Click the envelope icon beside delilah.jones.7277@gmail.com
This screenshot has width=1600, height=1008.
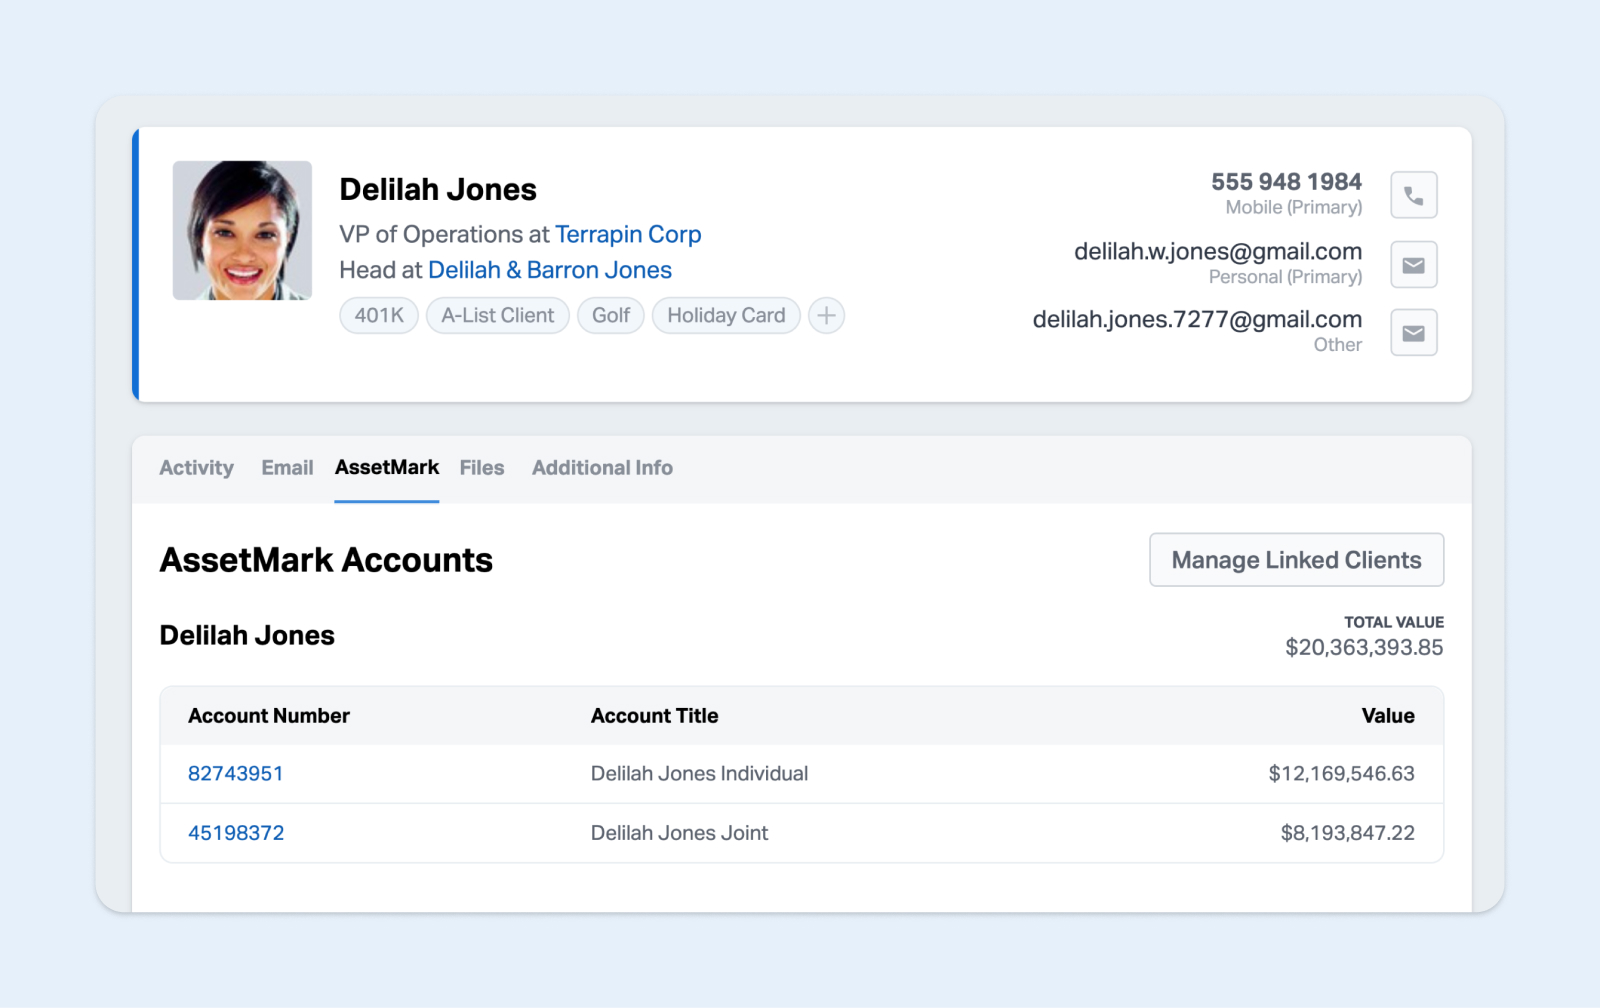pos(1413,333)
